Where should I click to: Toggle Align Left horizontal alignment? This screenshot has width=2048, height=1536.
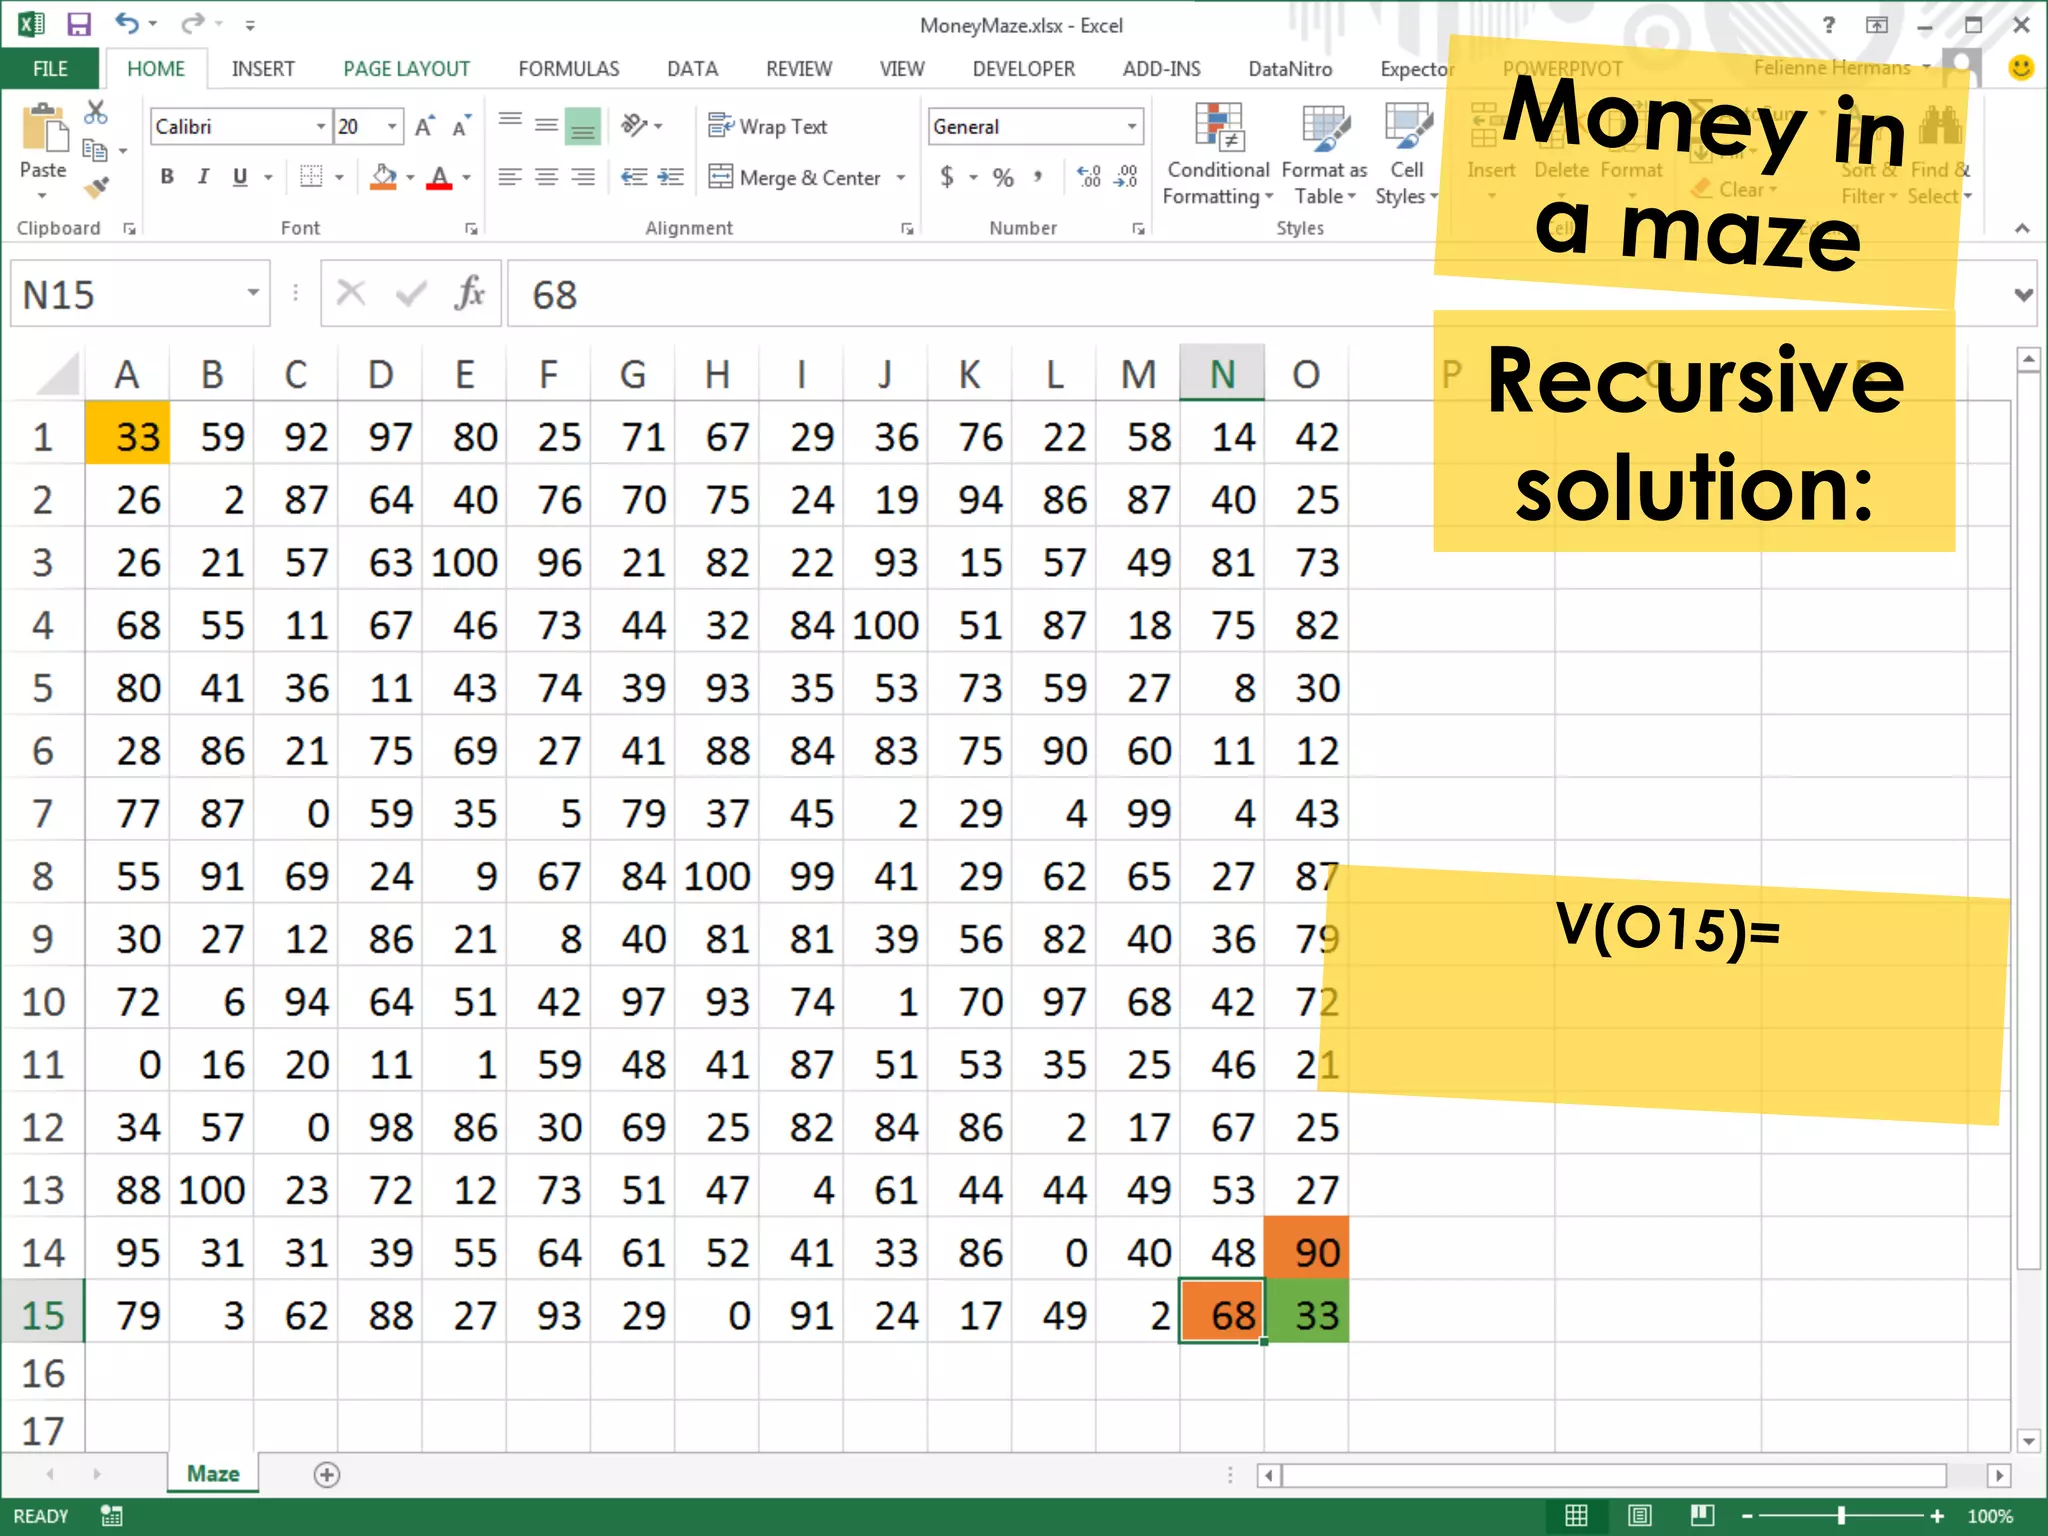point(510,177)
